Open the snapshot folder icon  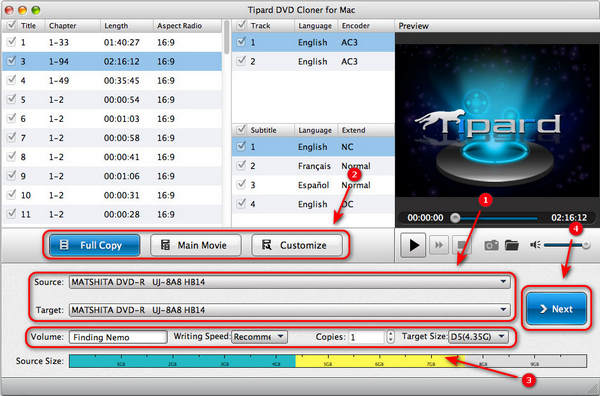pyautogui.click(x=512, y=245)
